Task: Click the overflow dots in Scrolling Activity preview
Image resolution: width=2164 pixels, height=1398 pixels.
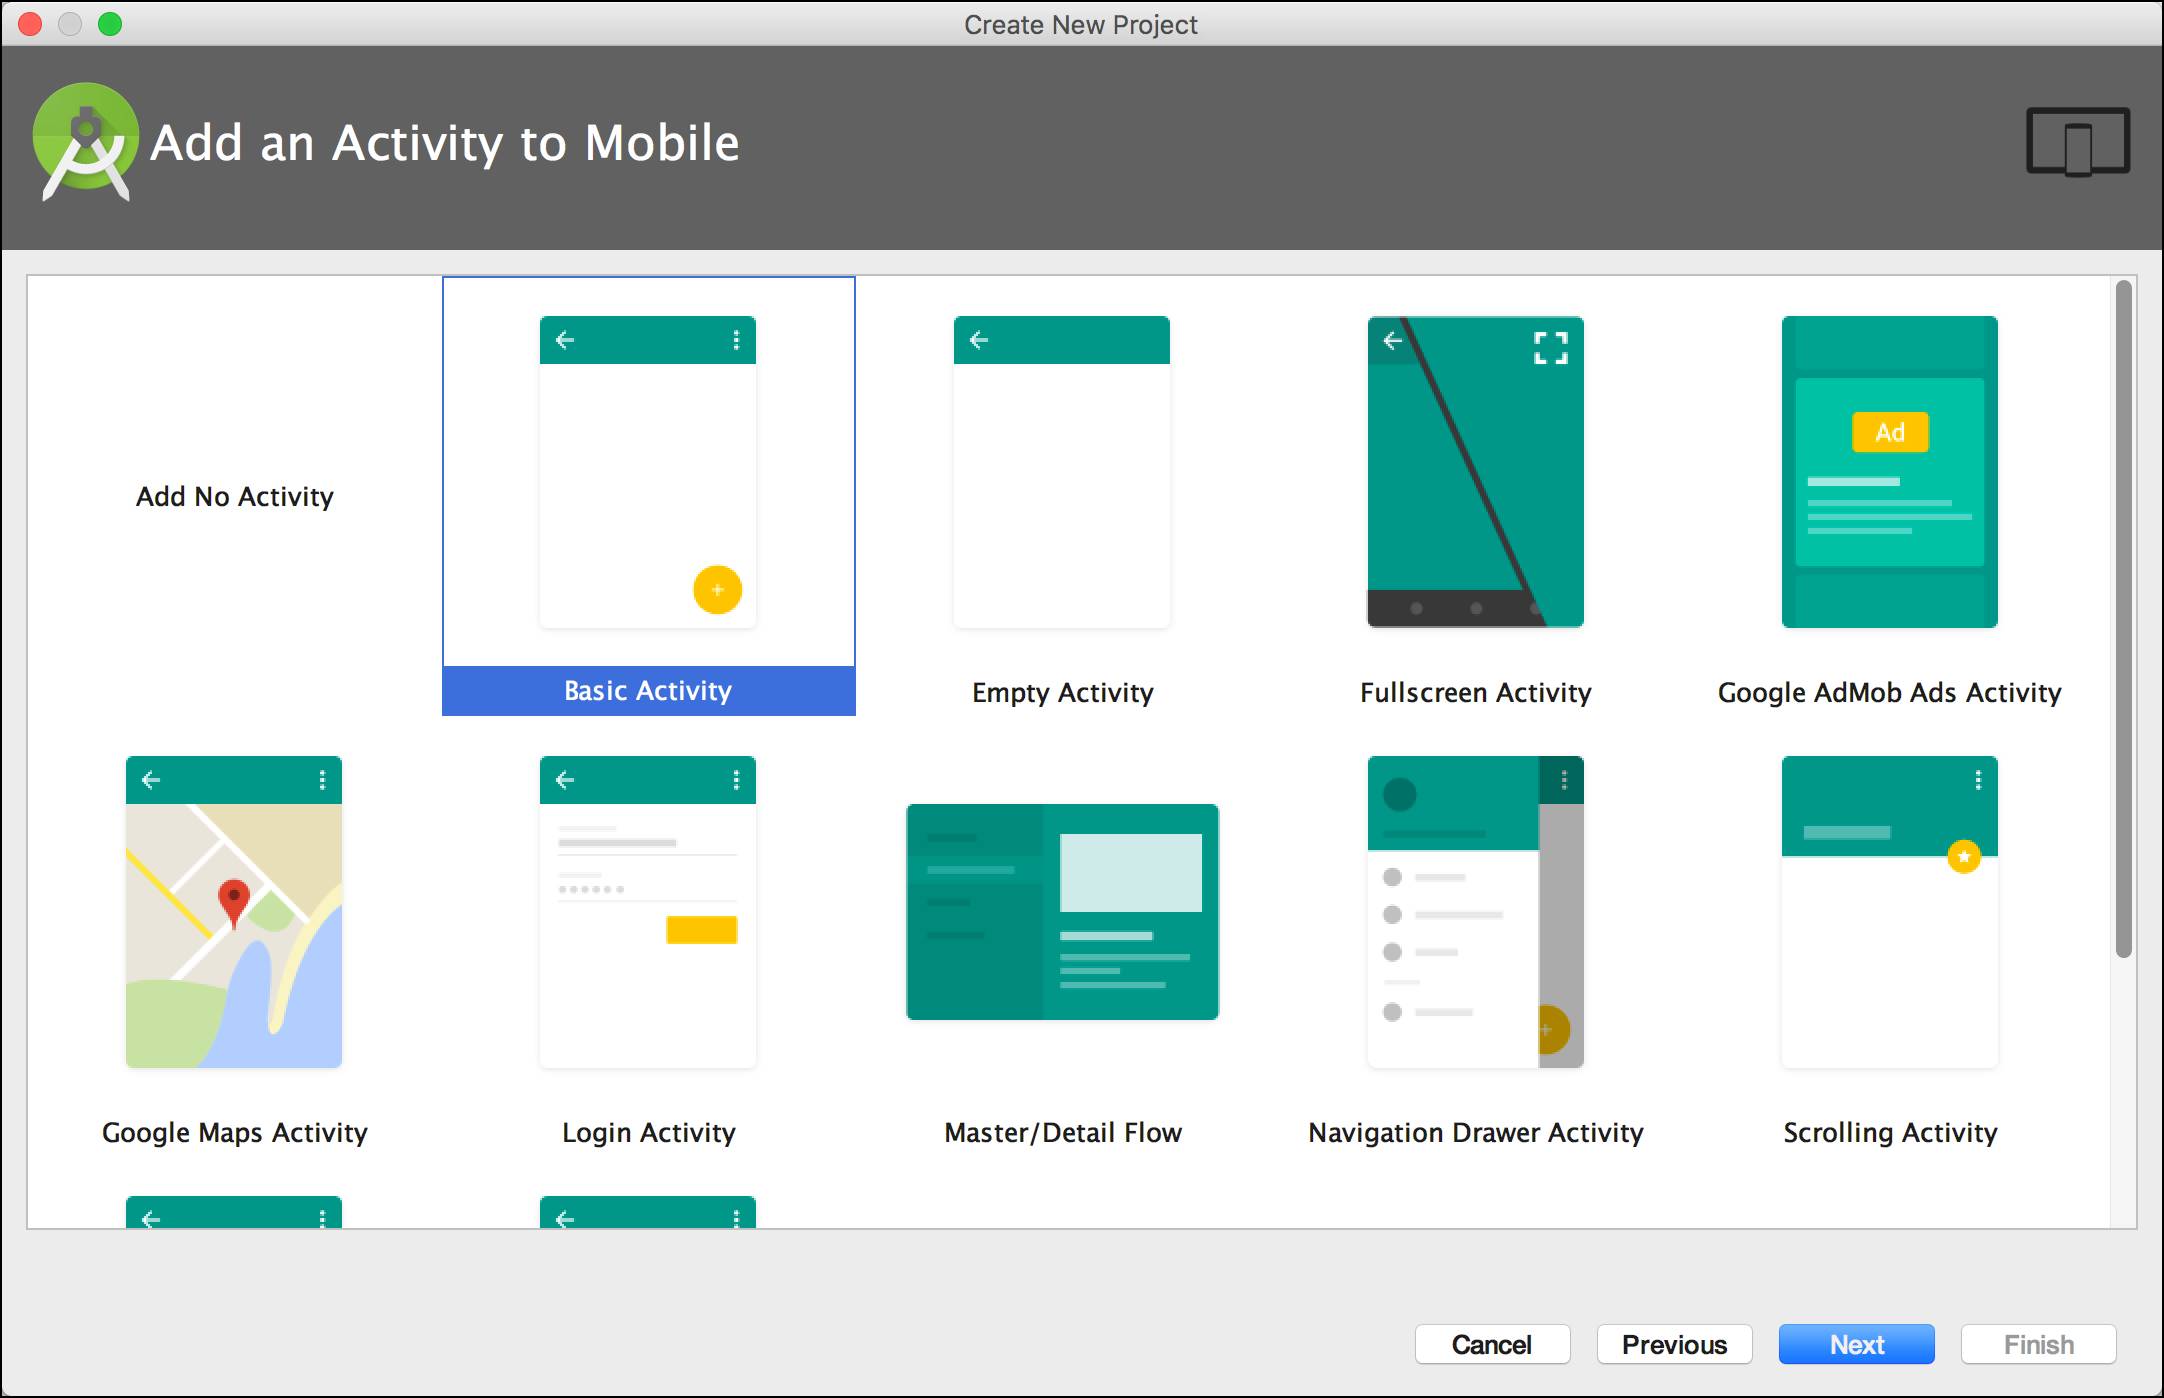Action: [x=1978, y=780]
